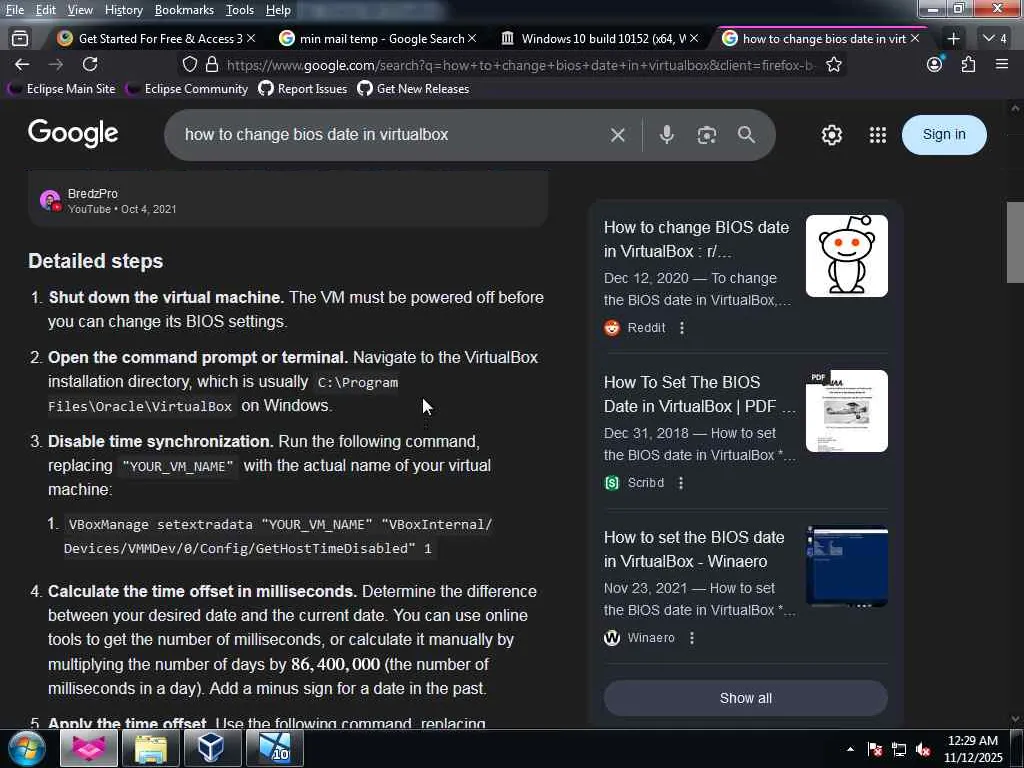Click the Winaero blue screen thumbnail
This screenshot has height=768, width=1024.
846,566
